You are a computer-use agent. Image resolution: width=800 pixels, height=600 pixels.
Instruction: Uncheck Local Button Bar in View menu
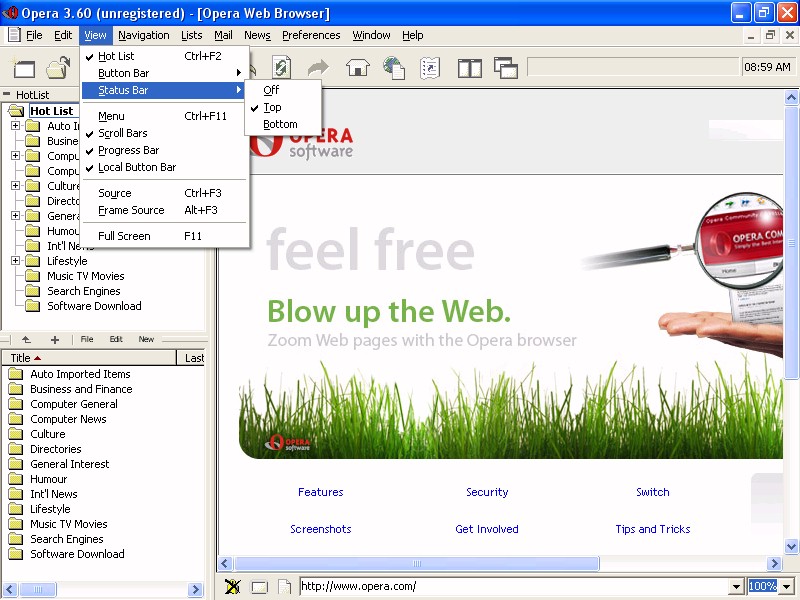pos(163,167)
